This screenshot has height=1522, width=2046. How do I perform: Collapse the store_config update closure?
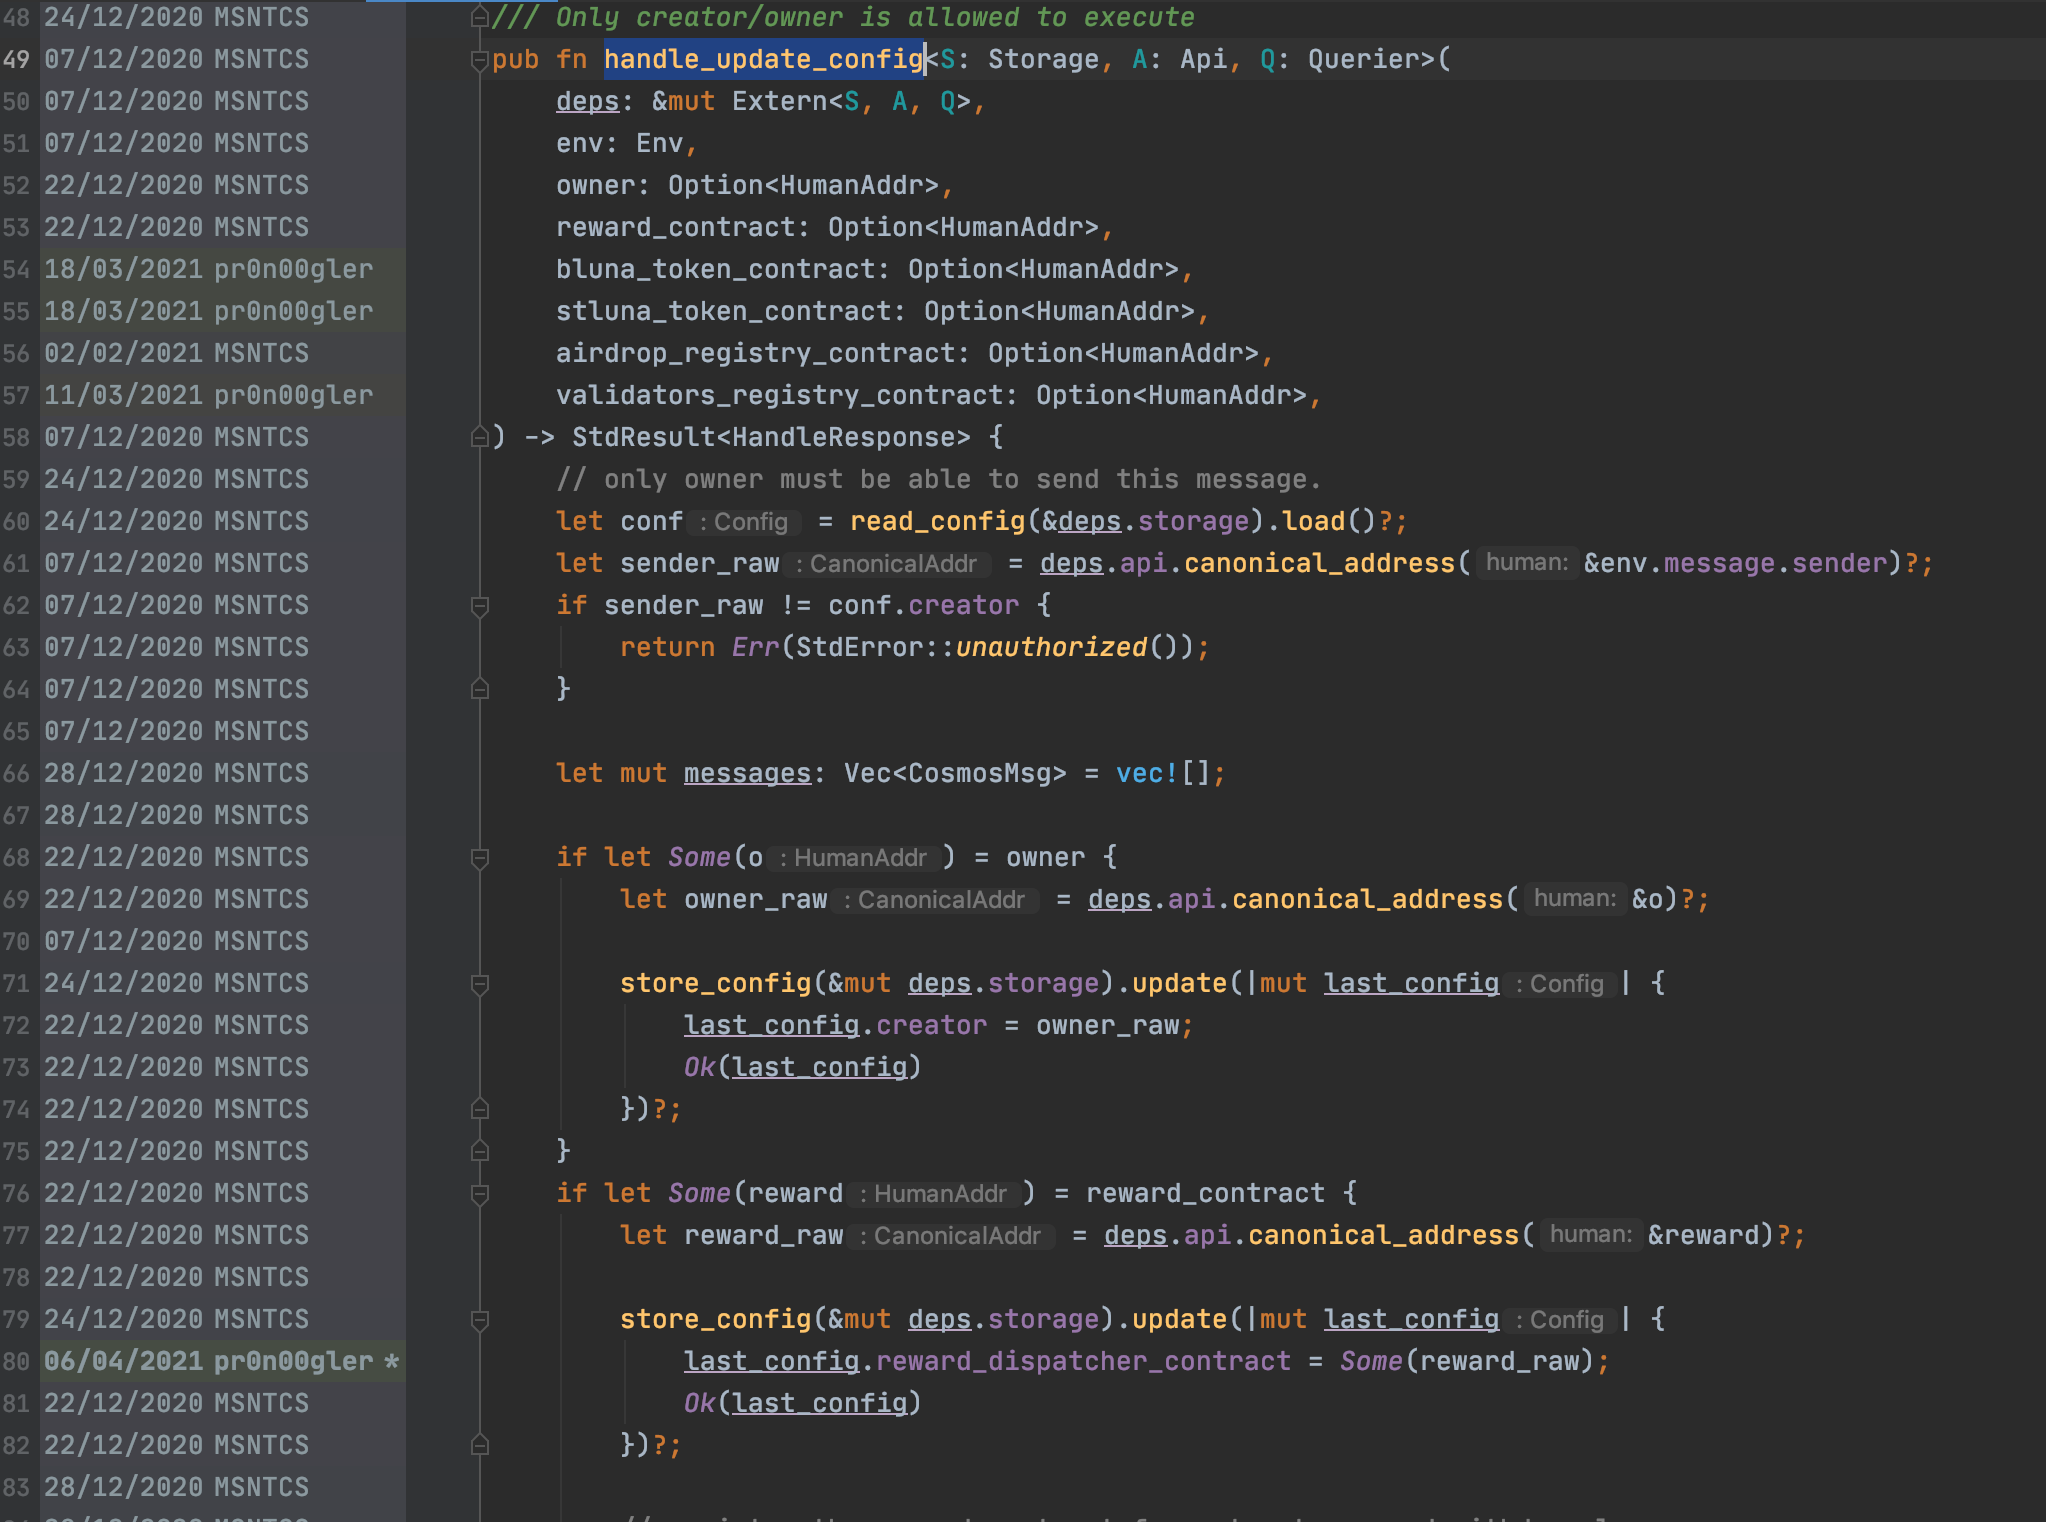click(x=481, y=982)
